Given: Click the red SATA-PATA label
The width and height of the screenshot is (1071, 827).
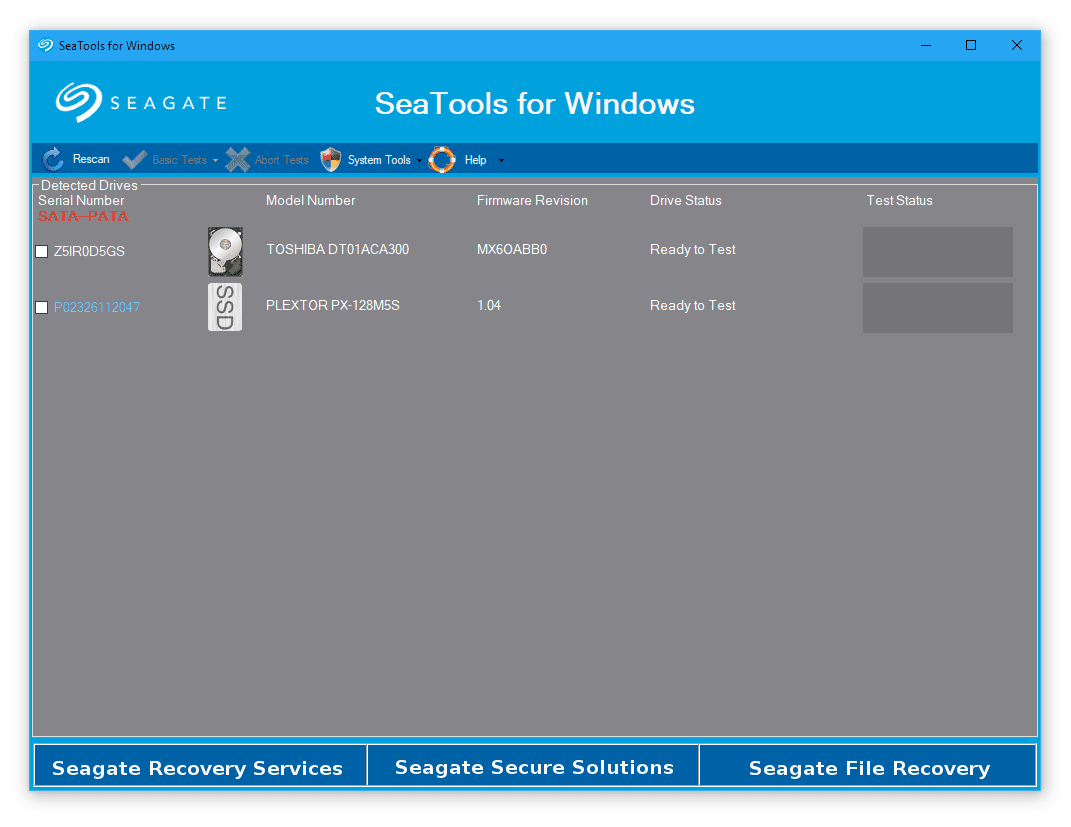Looking at the screenshot, I should (x=83, y=216).
